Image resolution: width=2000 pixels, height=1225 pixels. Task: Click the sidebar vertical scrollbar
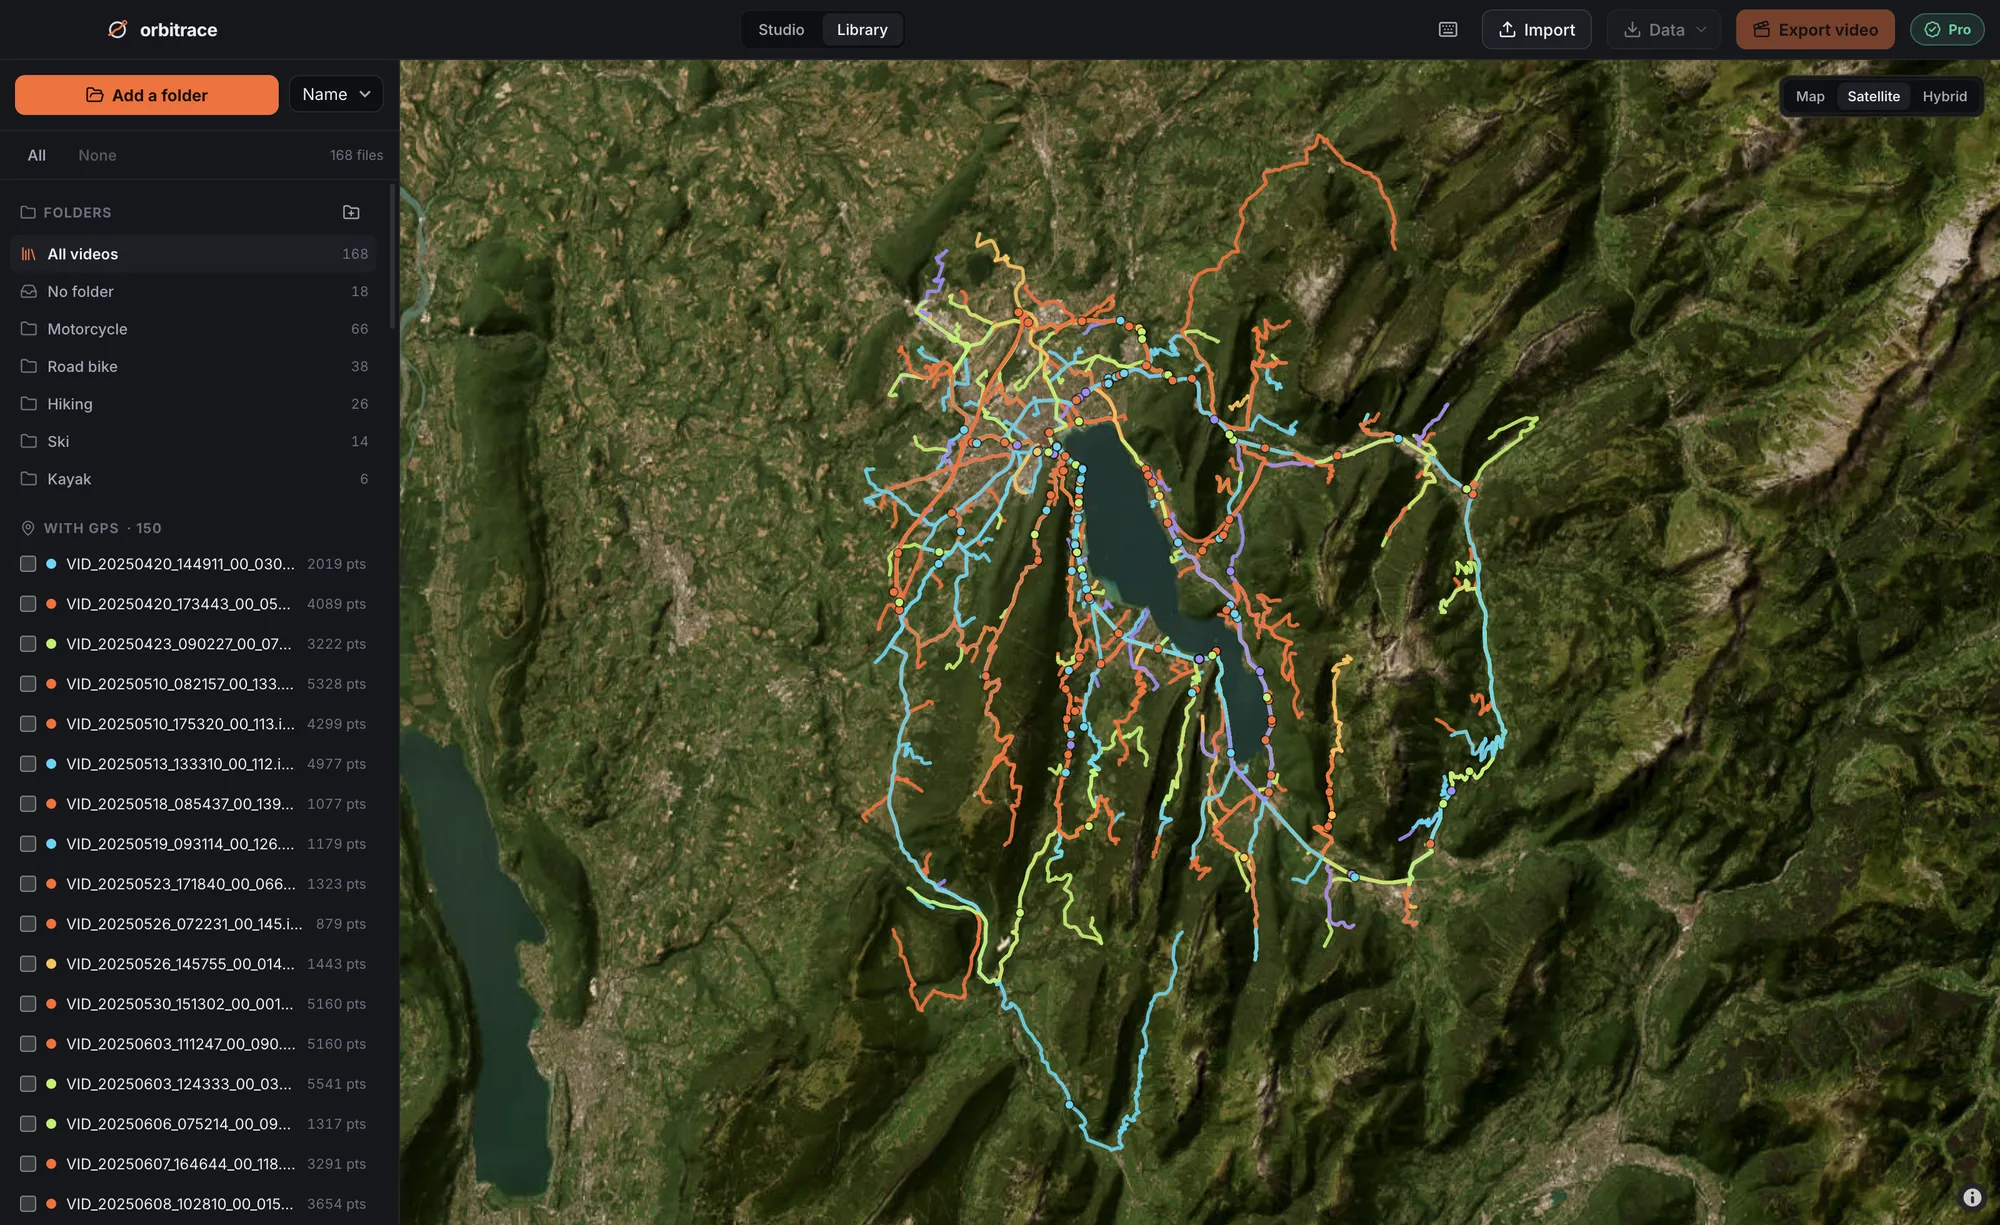[393, 258]
